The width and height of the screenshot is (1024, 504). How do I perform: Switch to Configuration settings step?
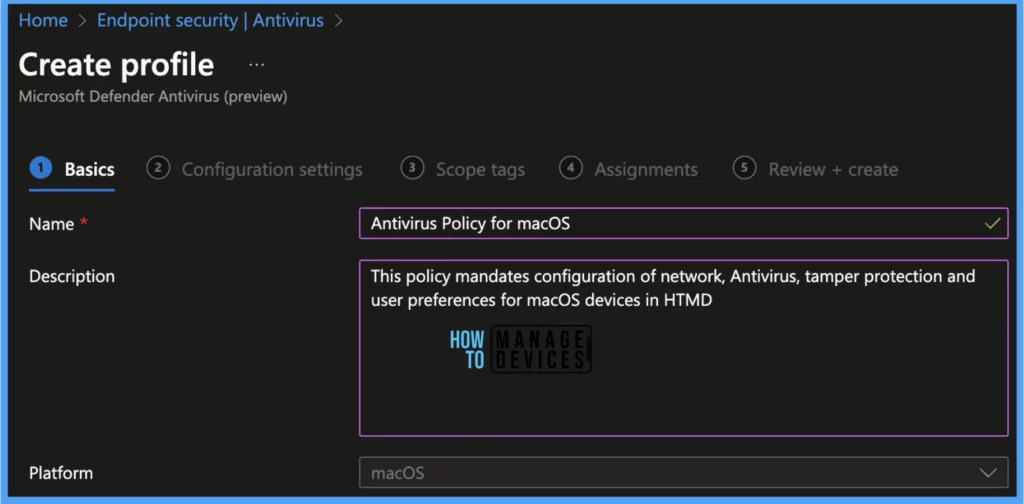(x=255, y=169)
